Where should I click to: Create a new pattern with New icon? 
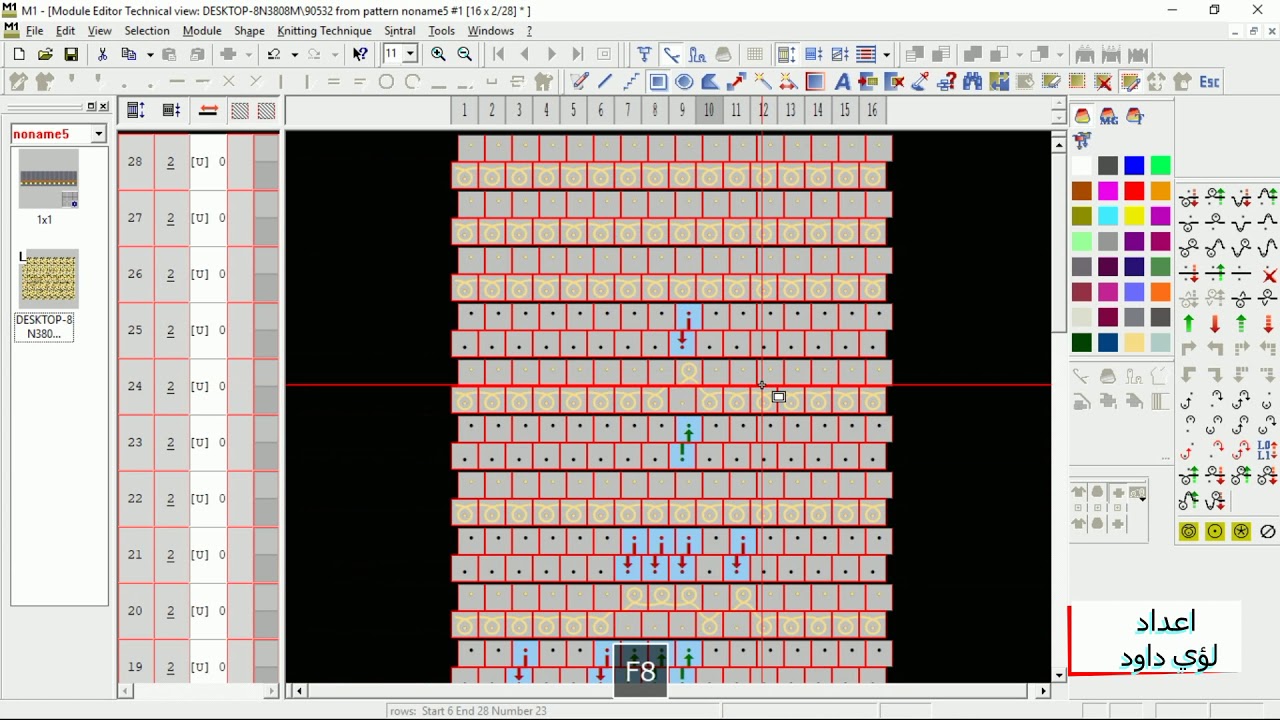click(19, 54)
